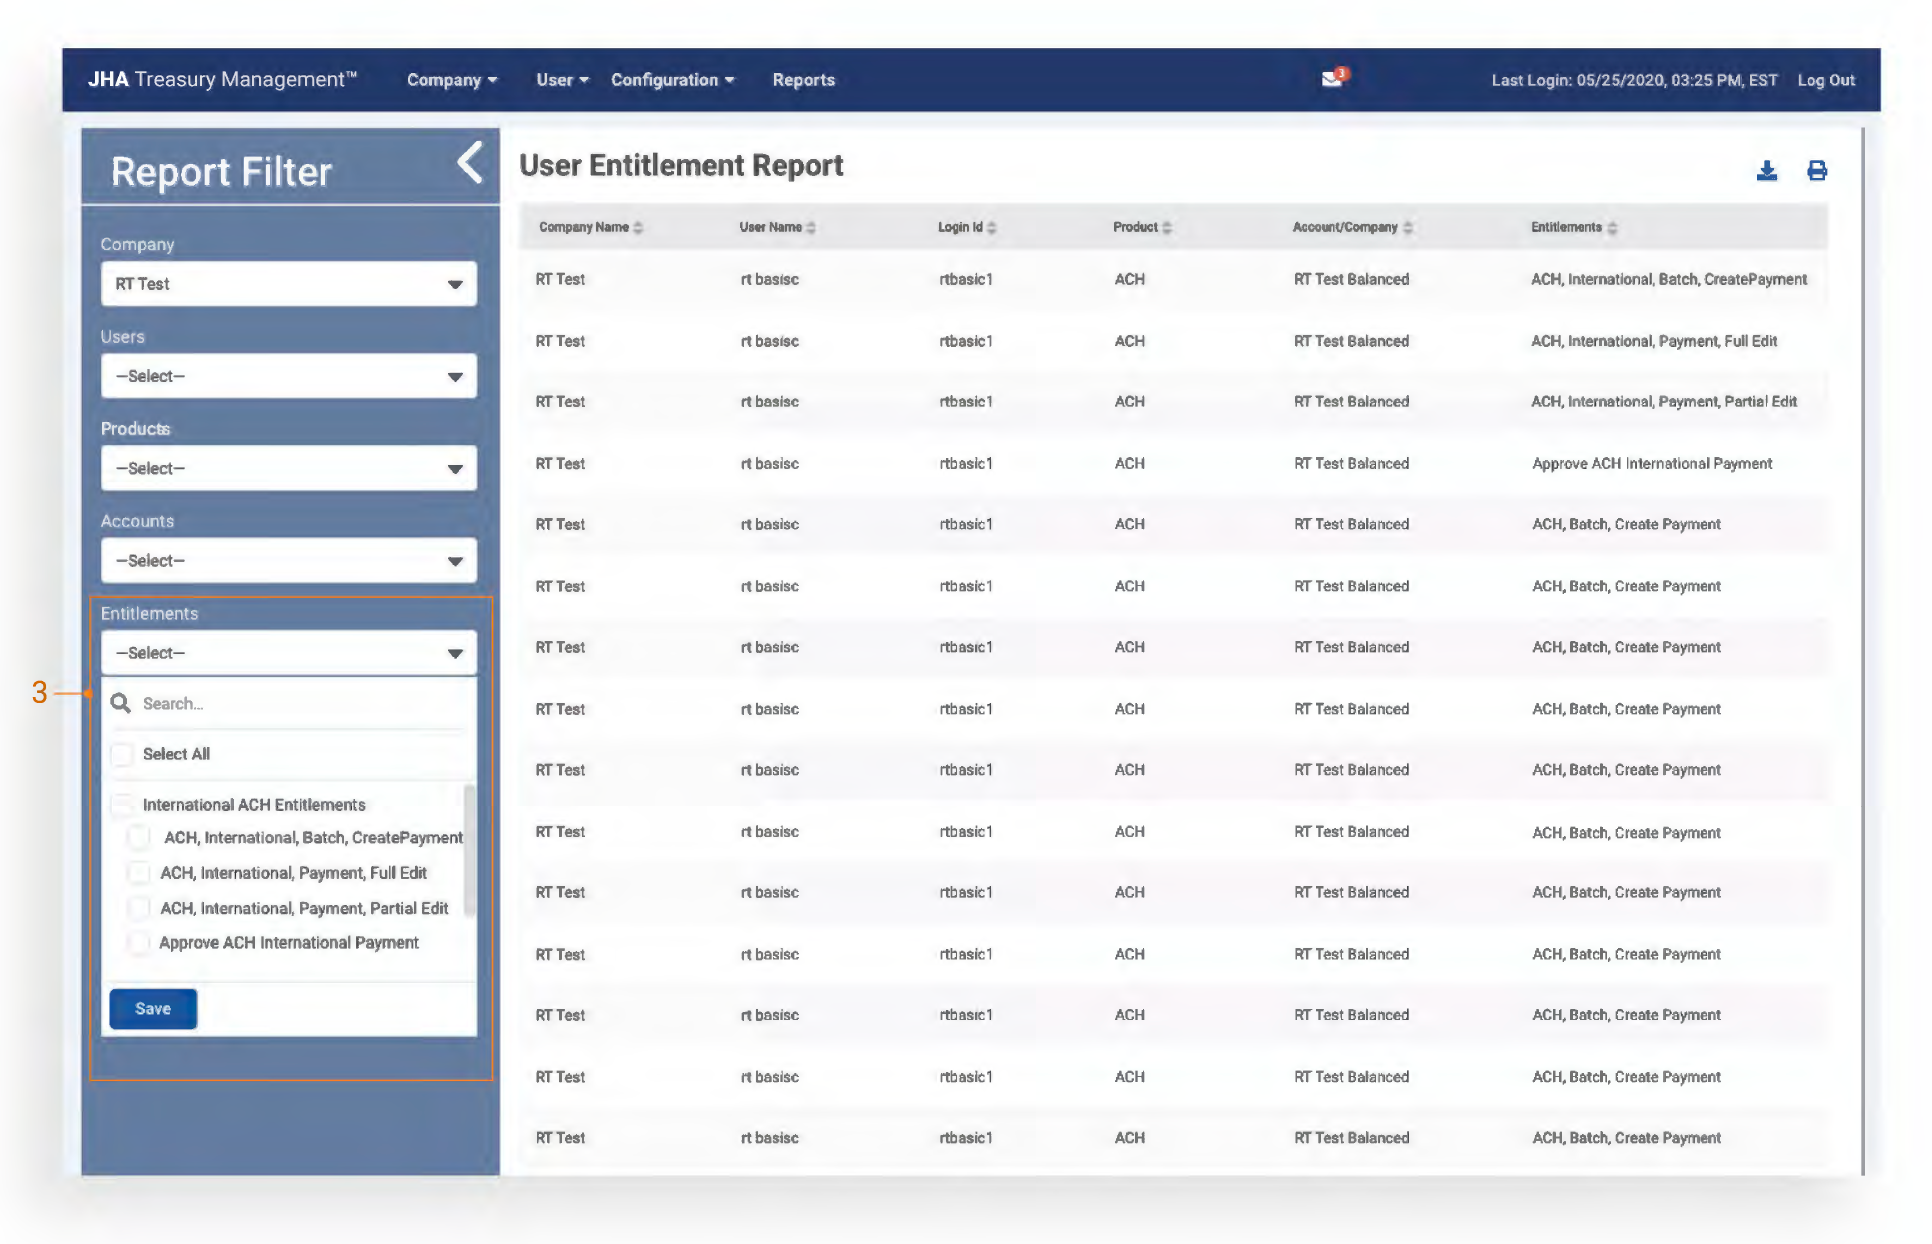Sort by Entitlements column arrows
Viewport: 1932px width, 1244px height.
click(x=1612, y=228)
